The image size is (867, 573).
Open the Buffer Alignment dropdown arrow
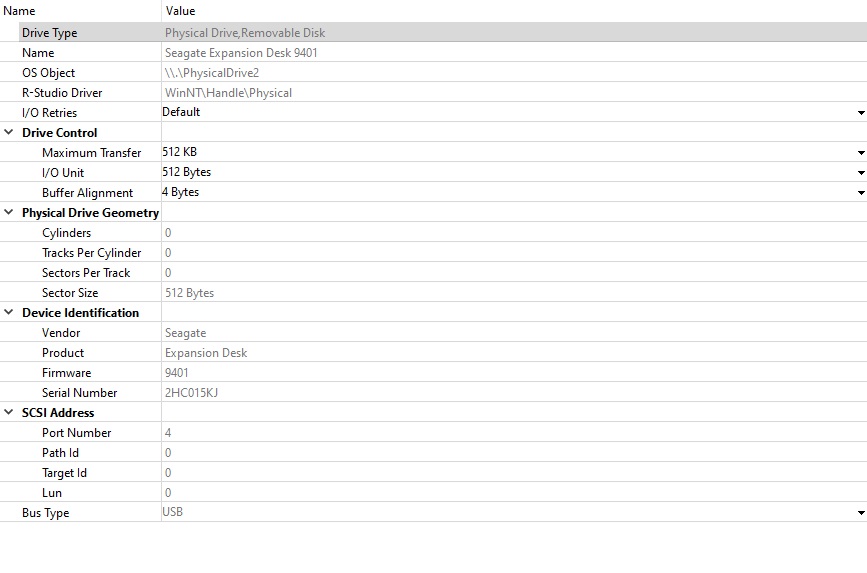point(861,192)
